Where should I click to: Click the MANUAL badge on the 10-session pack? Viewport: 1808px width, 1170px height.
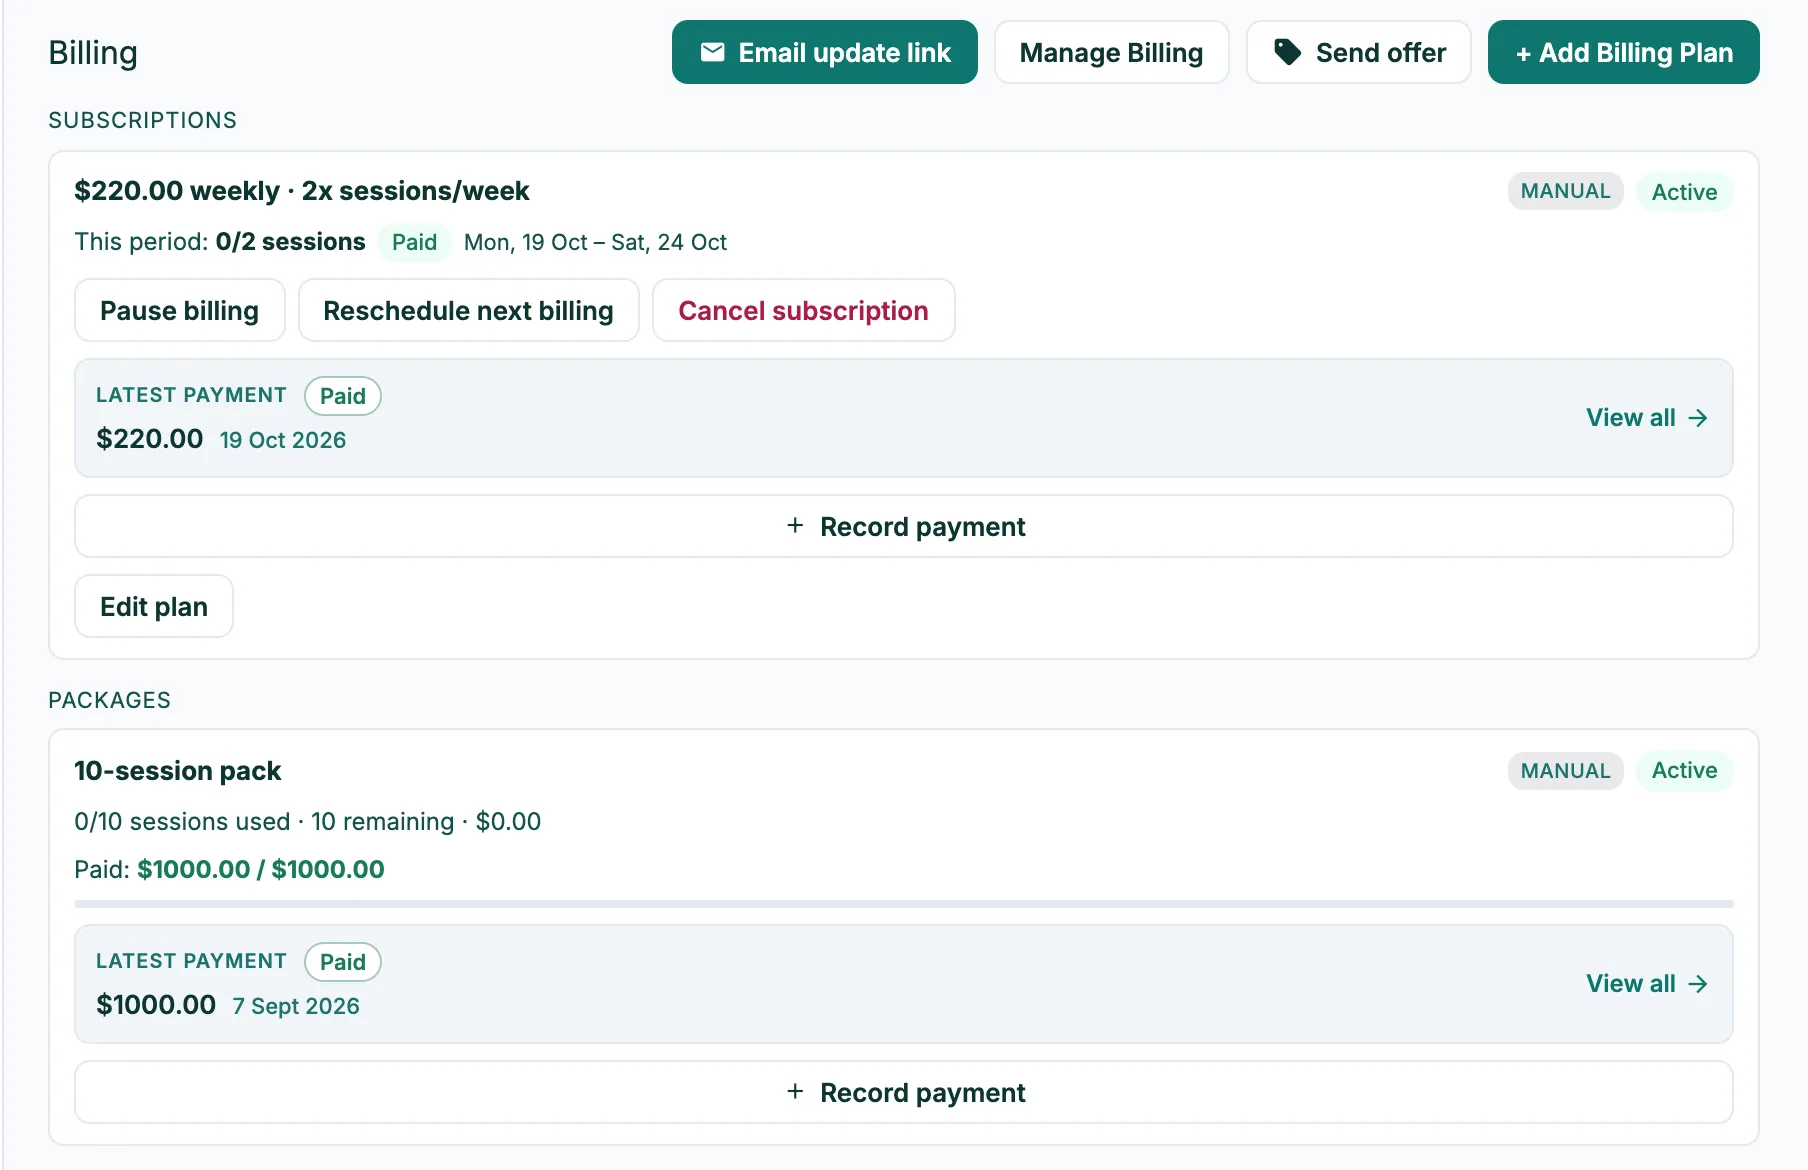(1565, 771)
